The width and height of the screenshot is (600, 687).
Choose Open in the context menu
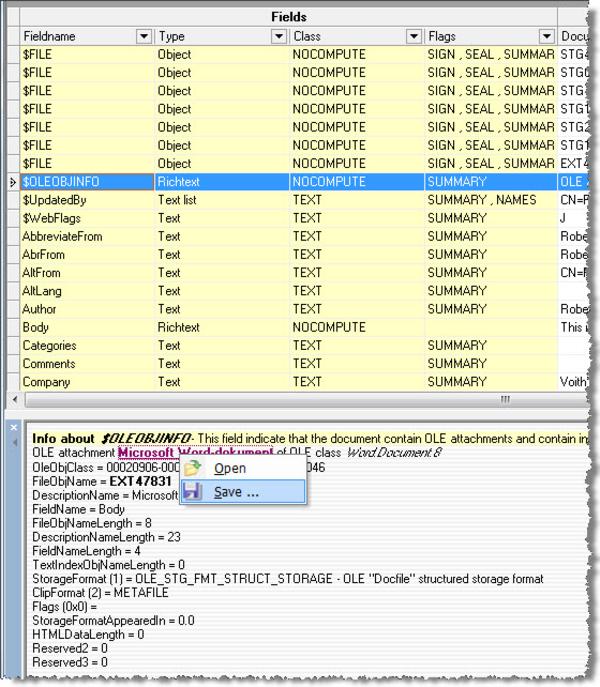point(243,468)
